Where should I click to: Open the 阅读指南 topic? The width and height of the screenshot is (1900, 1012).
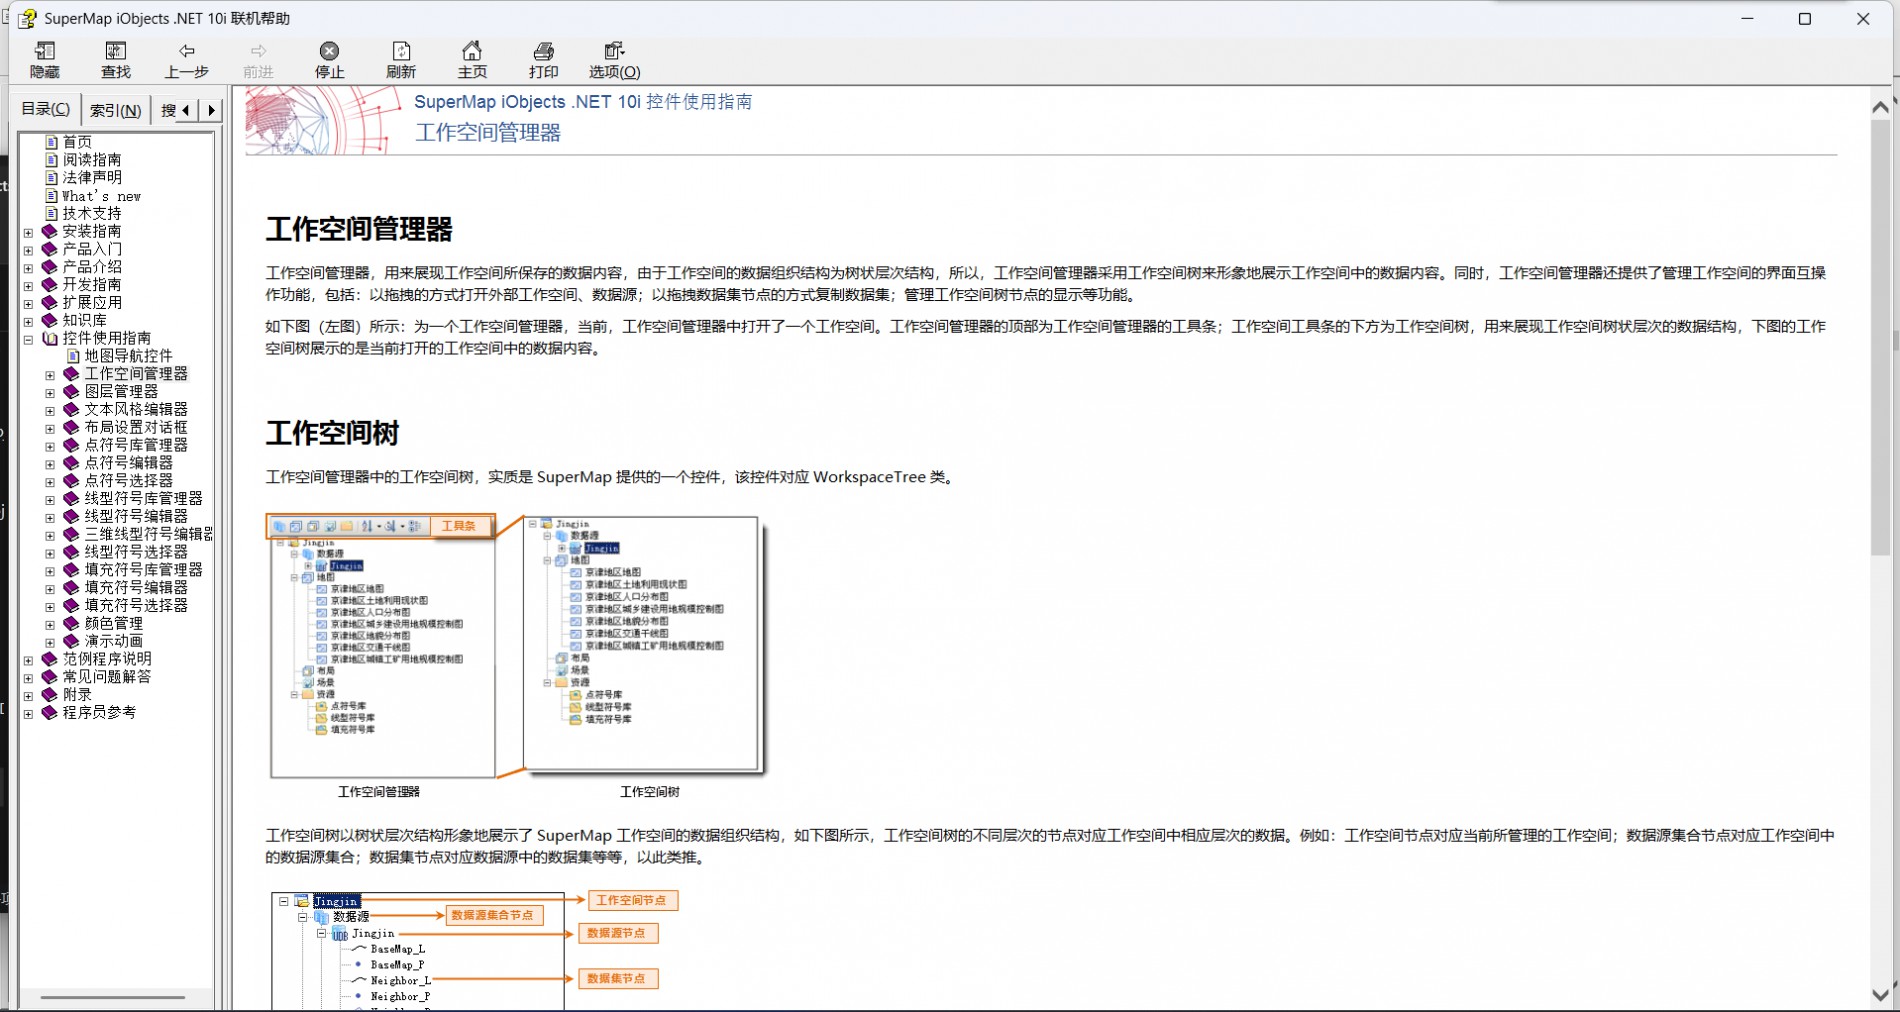click(92, 160)
